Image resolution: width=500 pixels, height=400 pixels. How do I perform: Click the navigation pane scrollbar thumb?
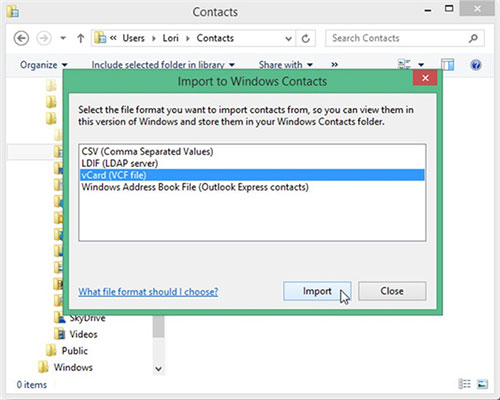point(159,326)
